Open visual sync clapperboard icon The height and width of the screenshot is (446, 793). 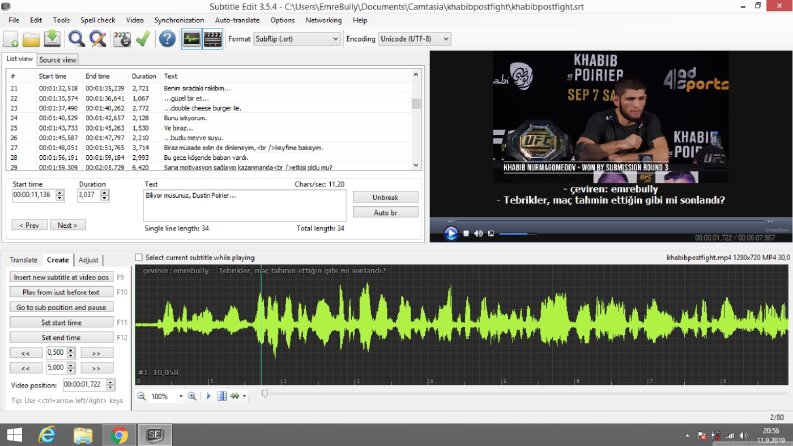(x=122, y=39)
